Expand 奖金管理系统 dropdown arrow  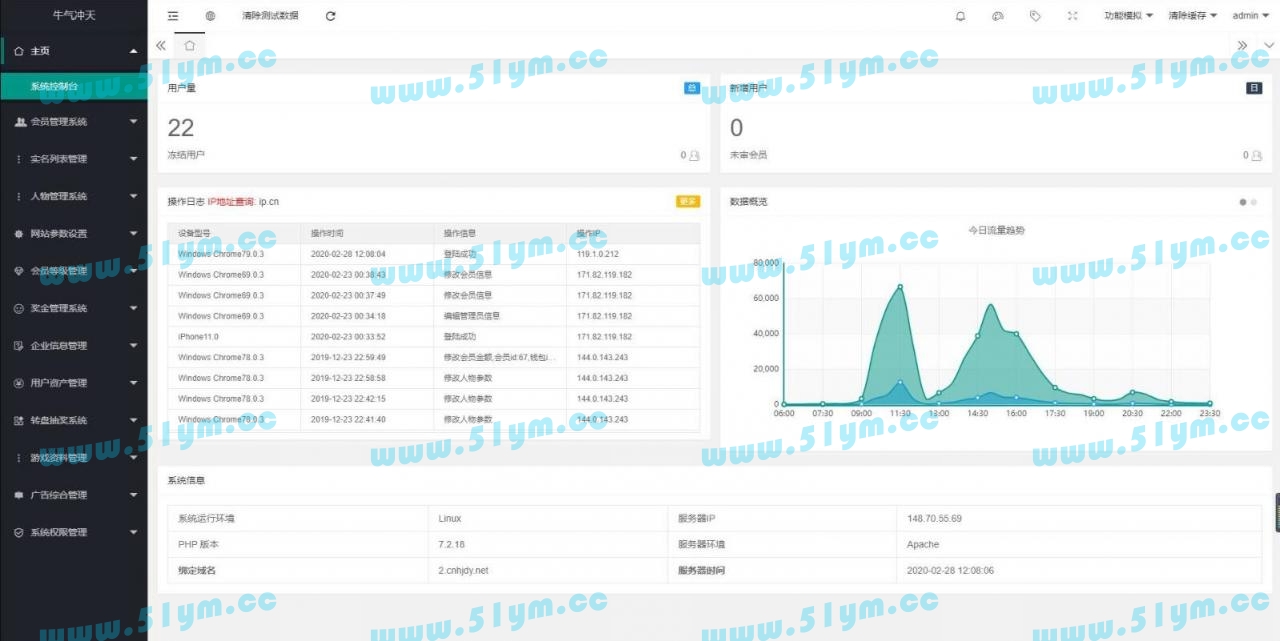[134, 308]
